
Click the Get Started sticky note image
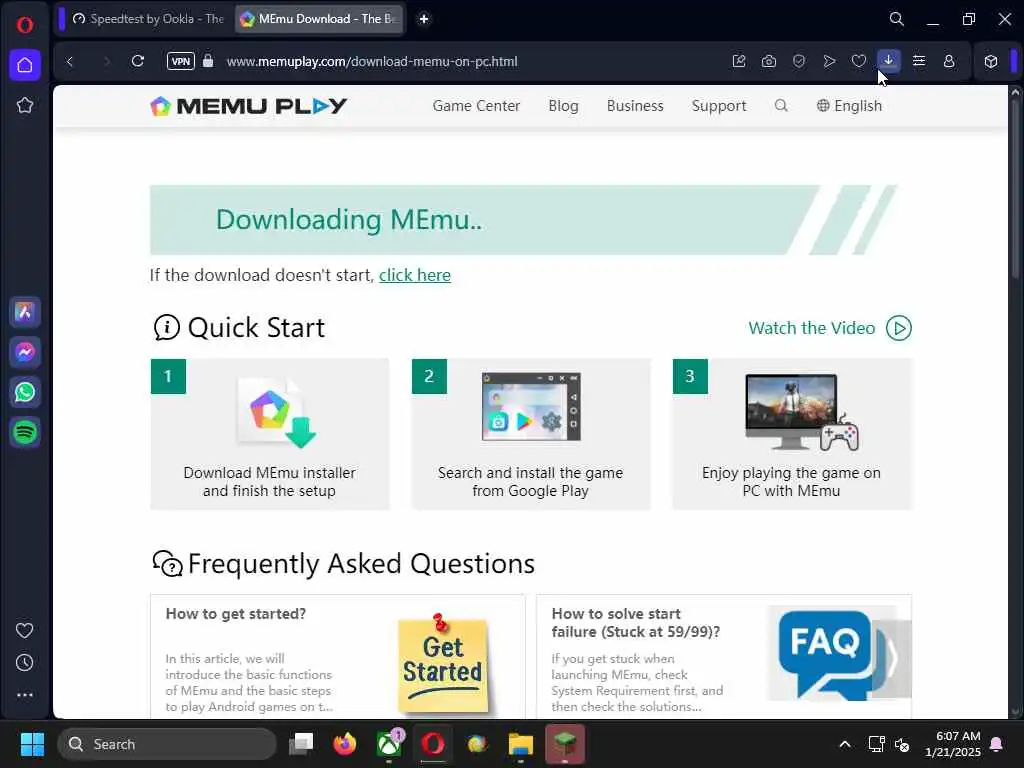click(x=443, y=663)
